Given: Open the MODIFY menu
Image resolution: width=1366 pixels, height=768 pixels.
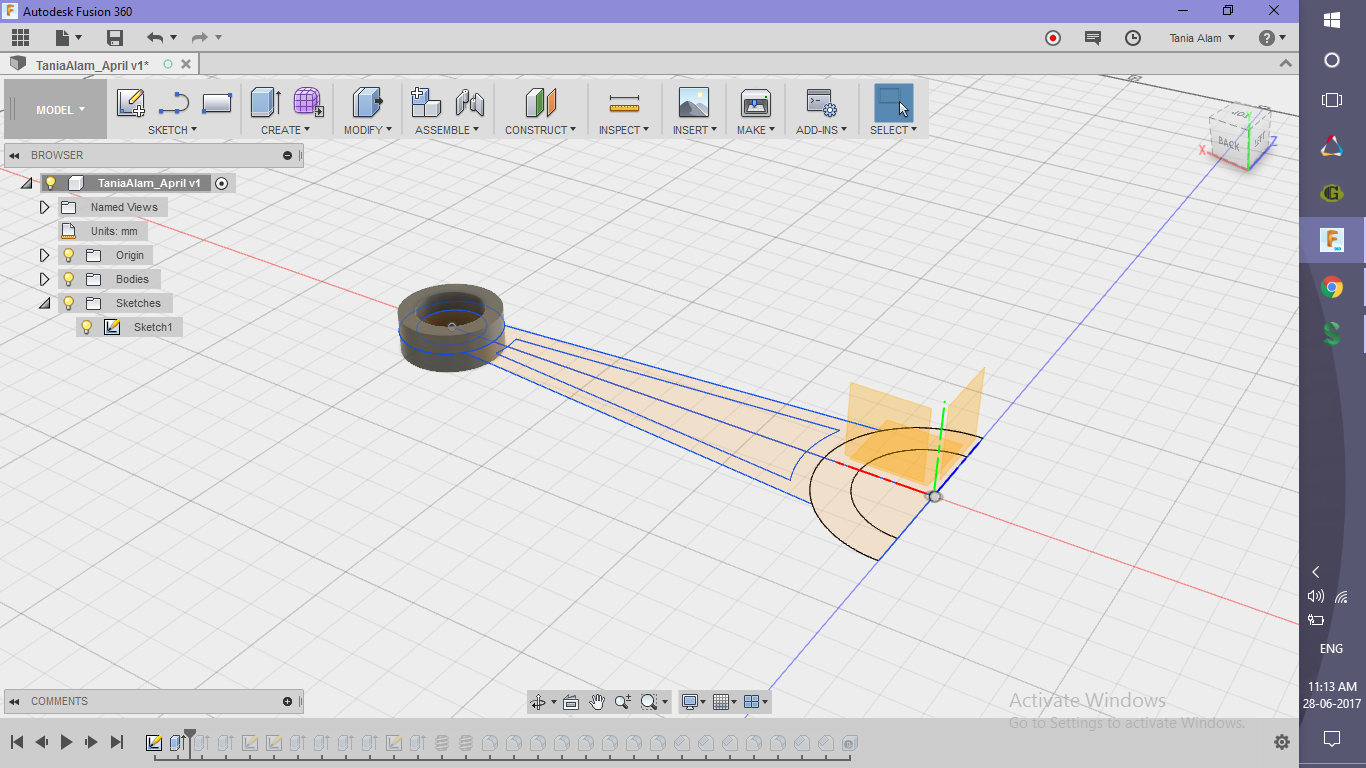Looking at the screenshot, I should click(x=368, y=130).
